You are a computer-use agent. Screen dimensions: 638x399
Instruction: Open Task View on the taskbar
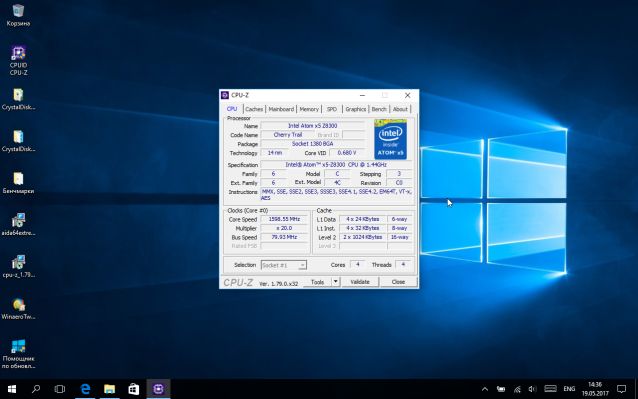pyautogui.click(x=59, y=389)
